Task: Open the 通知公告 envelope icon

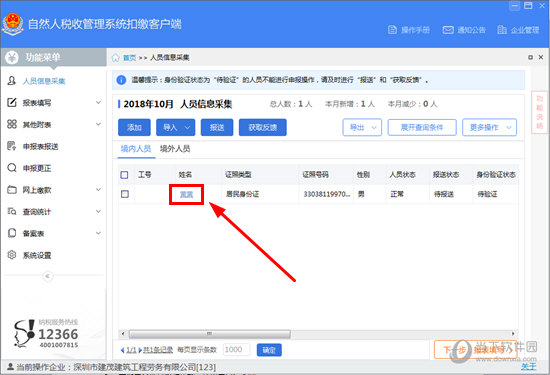Action: pyautogui.click(x=448, y=30)
